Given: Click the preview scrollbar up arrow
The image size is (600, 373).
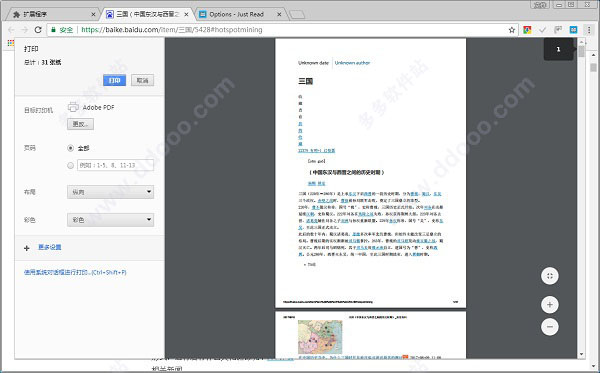Looking at the screenshot, I should [582, 41].
